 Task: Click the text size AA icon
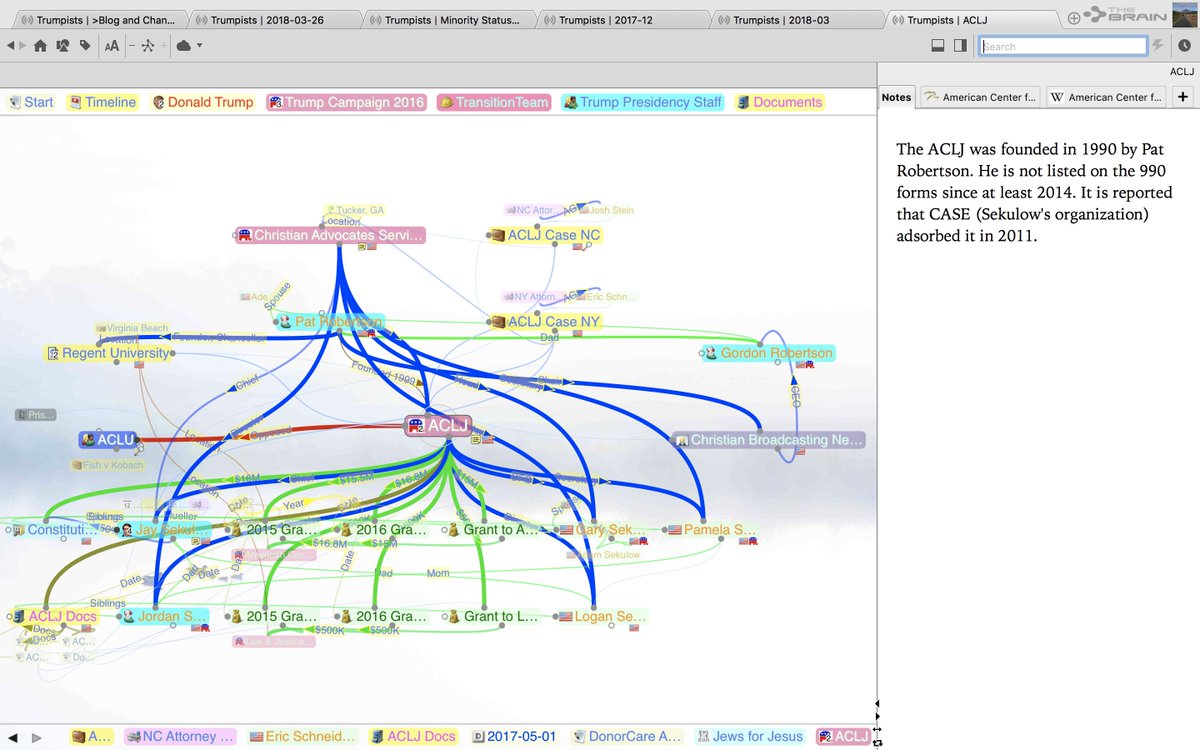111,45
